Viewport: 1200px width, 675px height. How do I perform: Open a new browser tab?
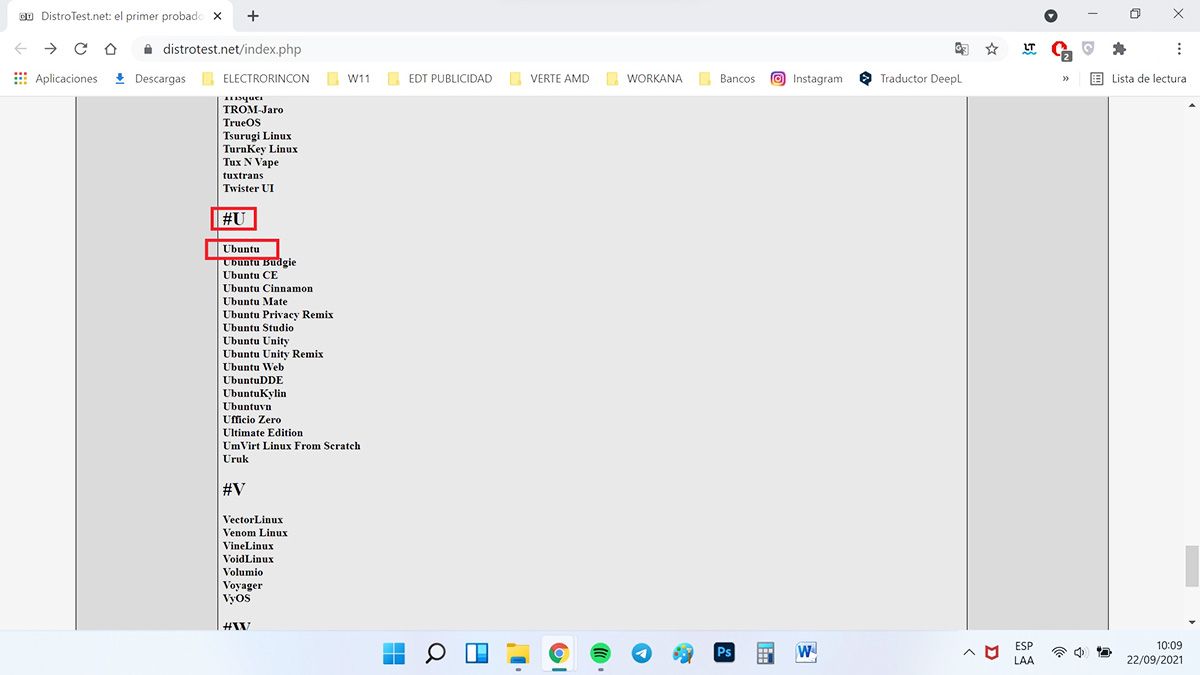253,16
